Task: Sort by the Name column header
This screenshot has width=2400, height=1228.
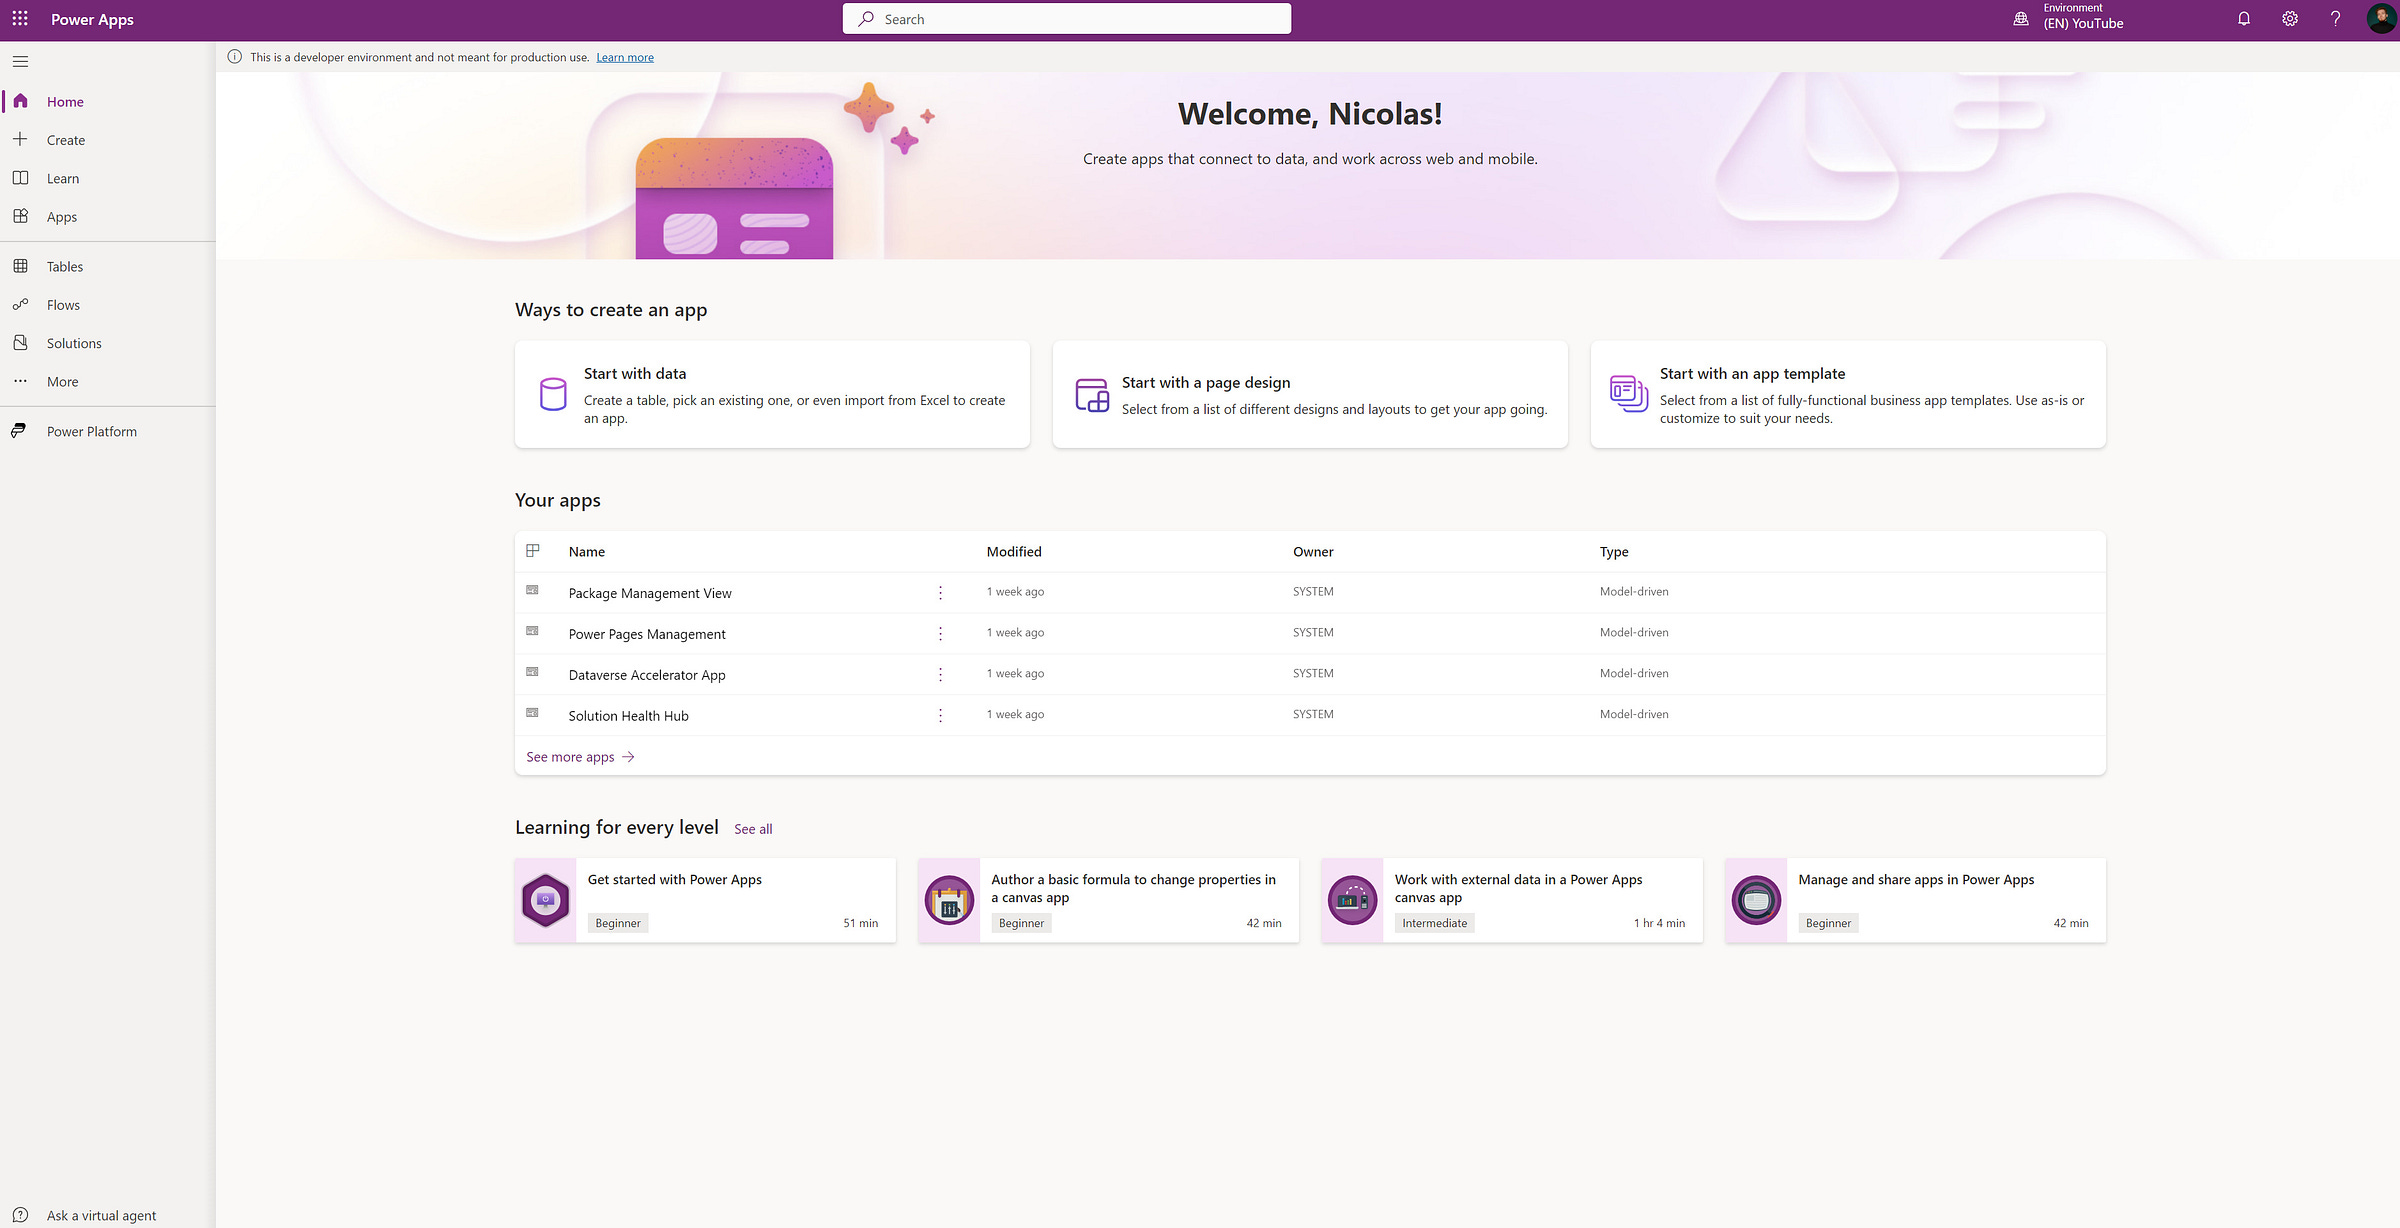Action: pyautogui.click(x=587, y=552)
